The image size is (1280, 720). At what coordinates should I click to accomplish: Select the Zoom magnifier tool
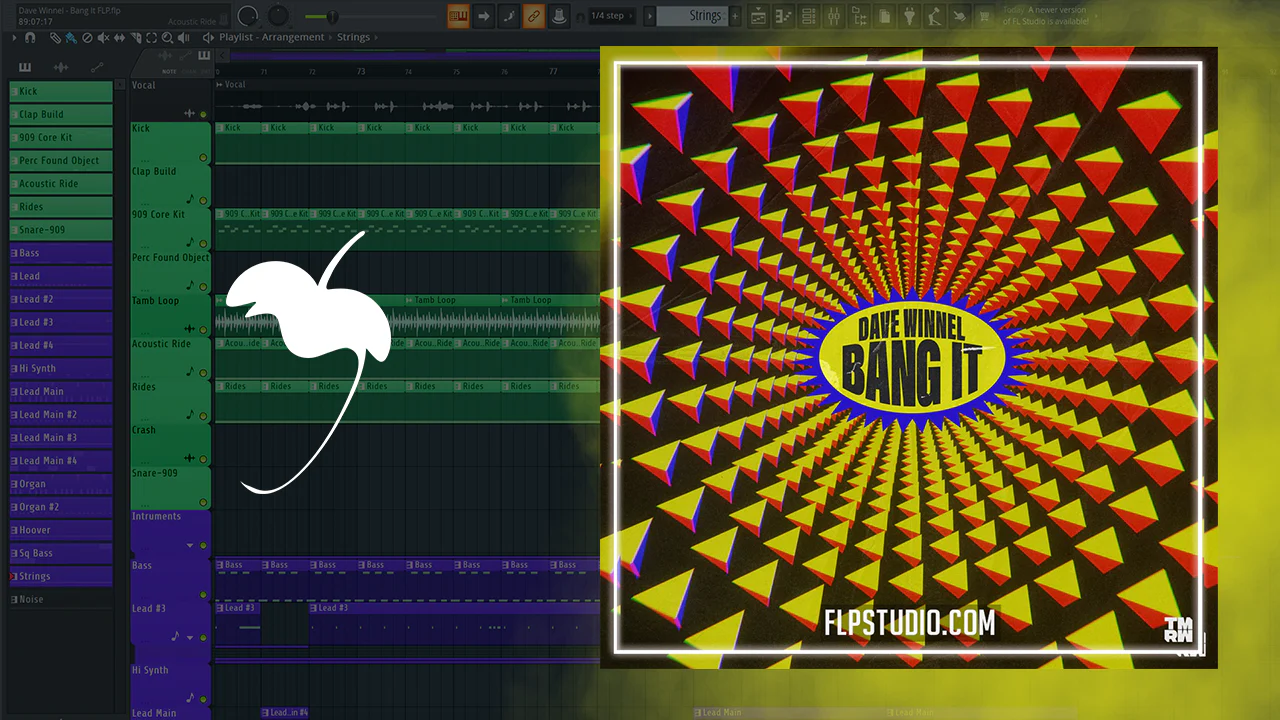tap(167, 38)
